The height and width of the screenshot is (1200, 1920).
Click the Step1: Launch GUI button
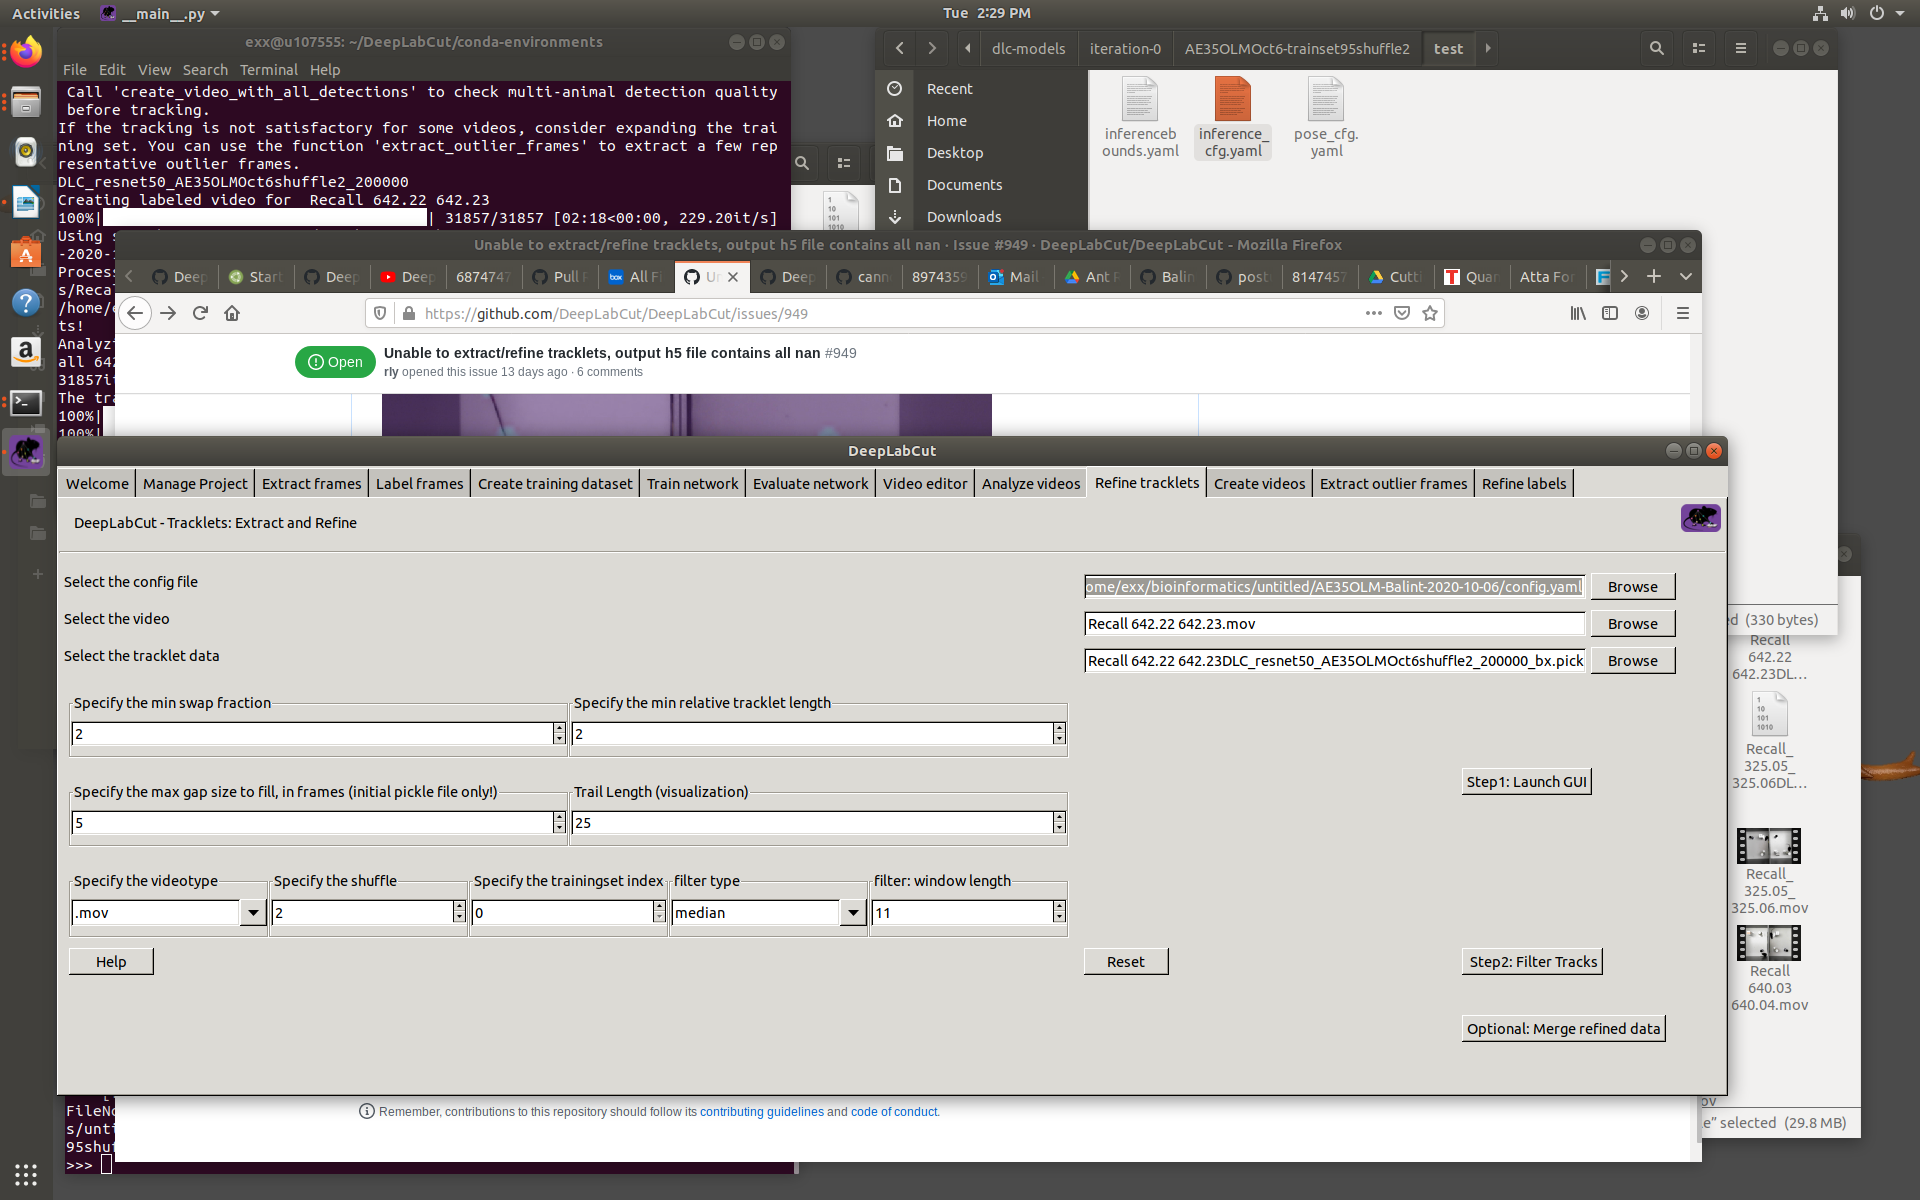click(x=1525, y=781)
